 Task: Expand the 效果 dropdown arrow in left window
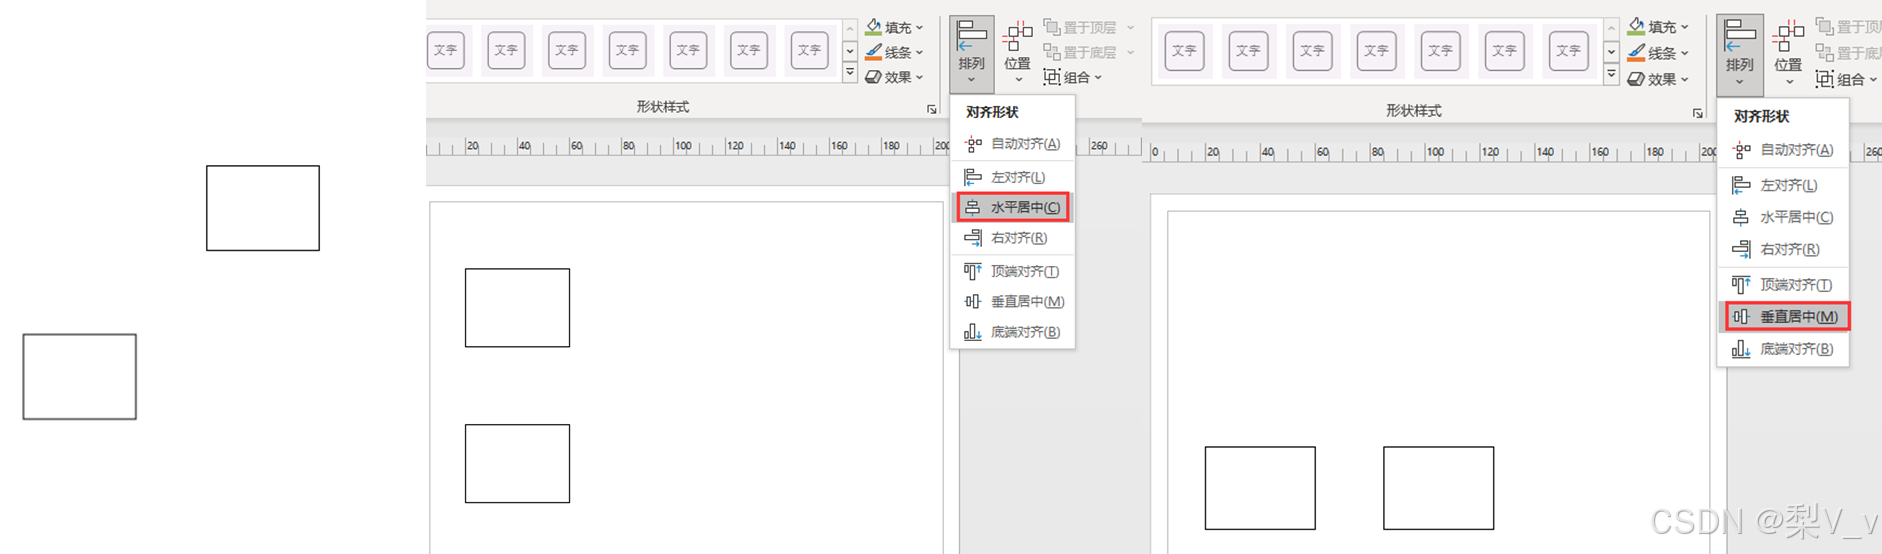coord(919,77)
